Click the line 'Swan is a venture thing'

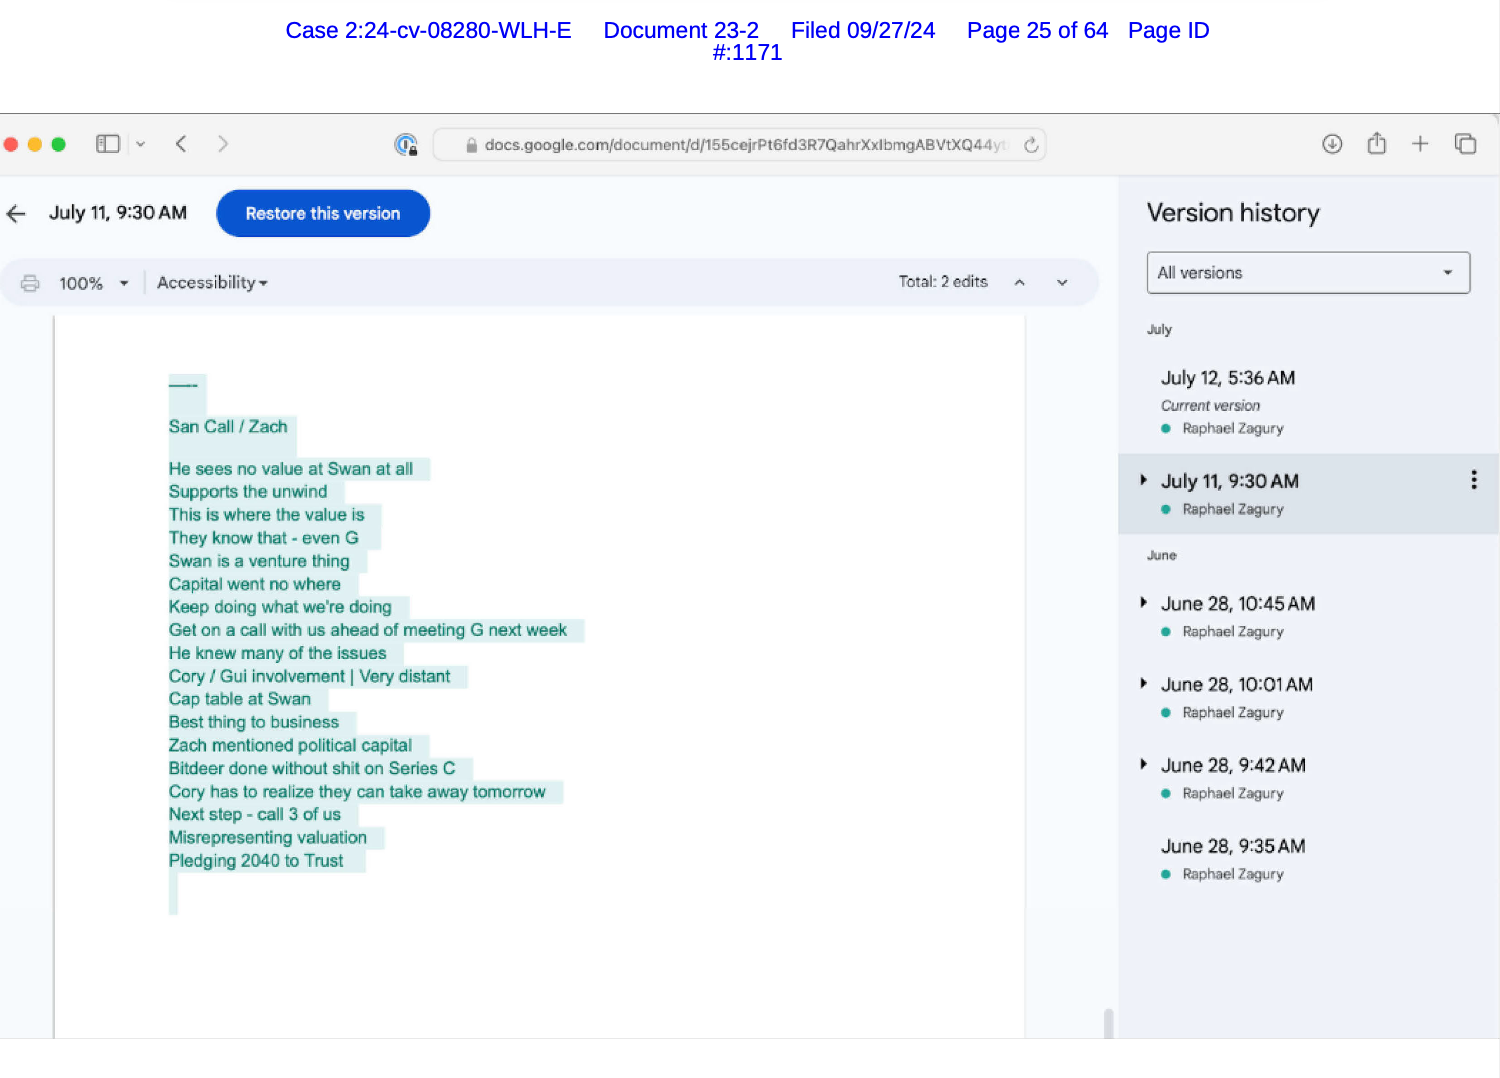(259, 562)
